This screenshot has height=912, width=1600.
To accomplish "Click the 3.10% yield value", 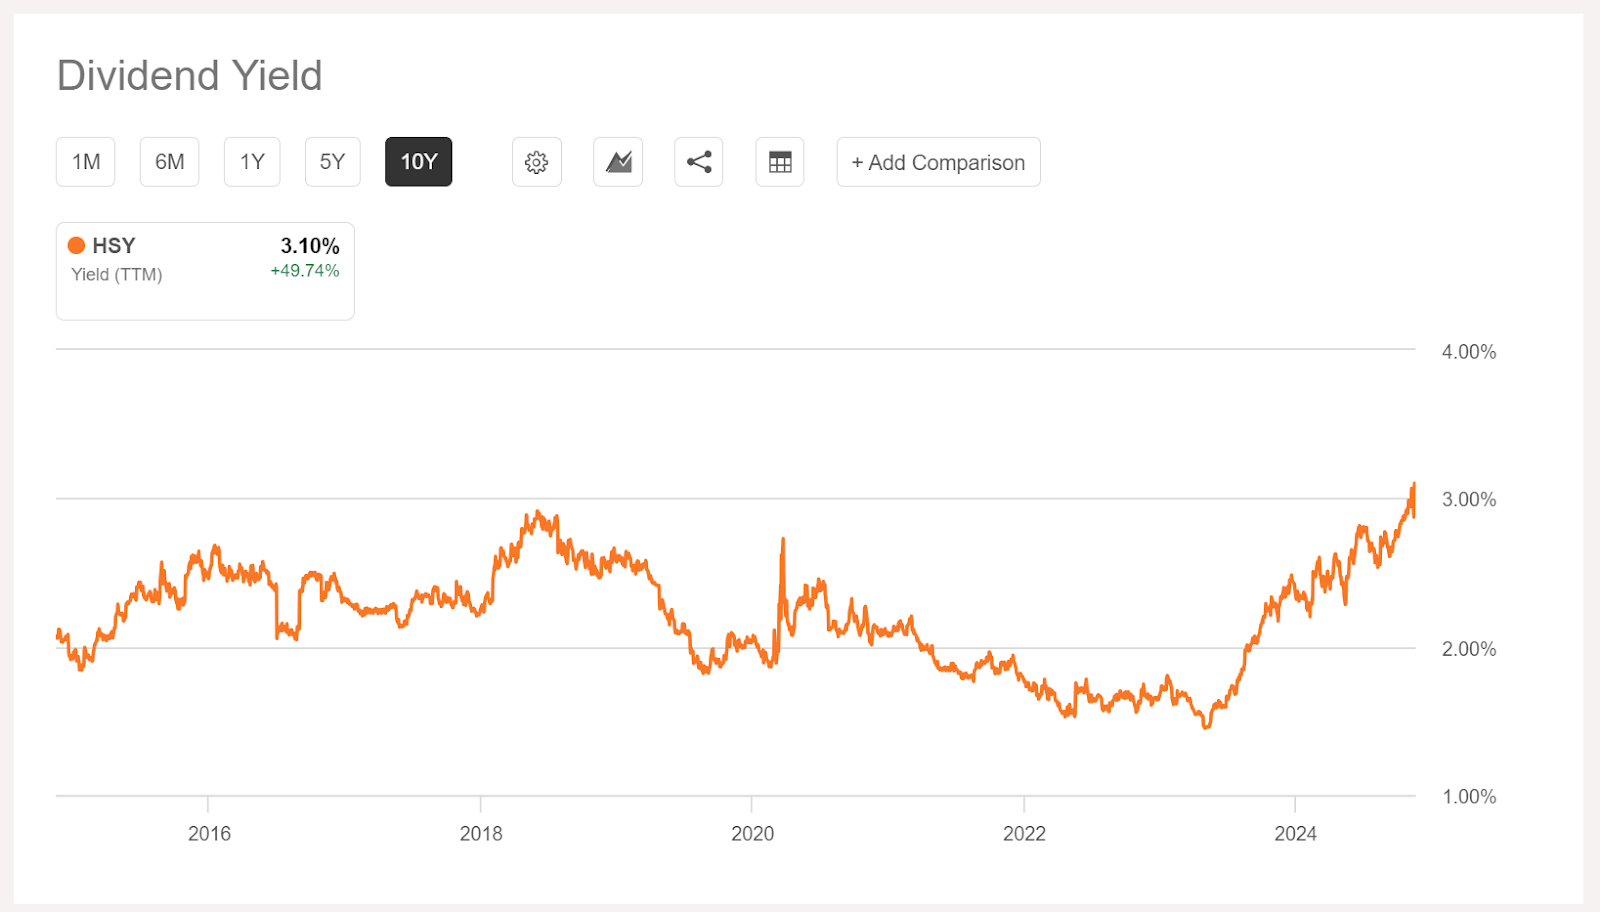I will point(310,244).
